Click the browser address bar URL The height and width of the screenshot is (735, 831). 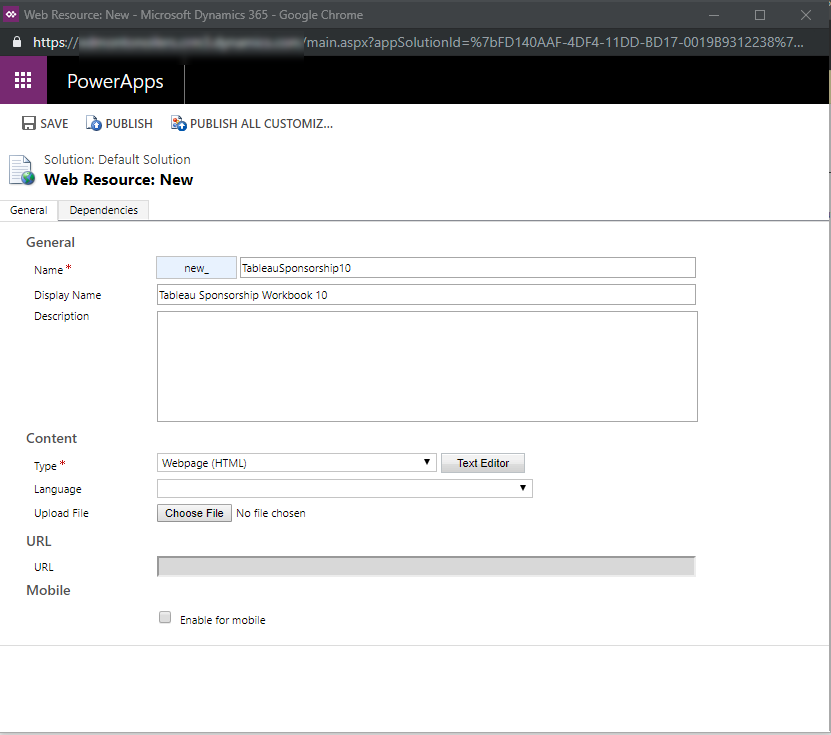tap(418, 42)
